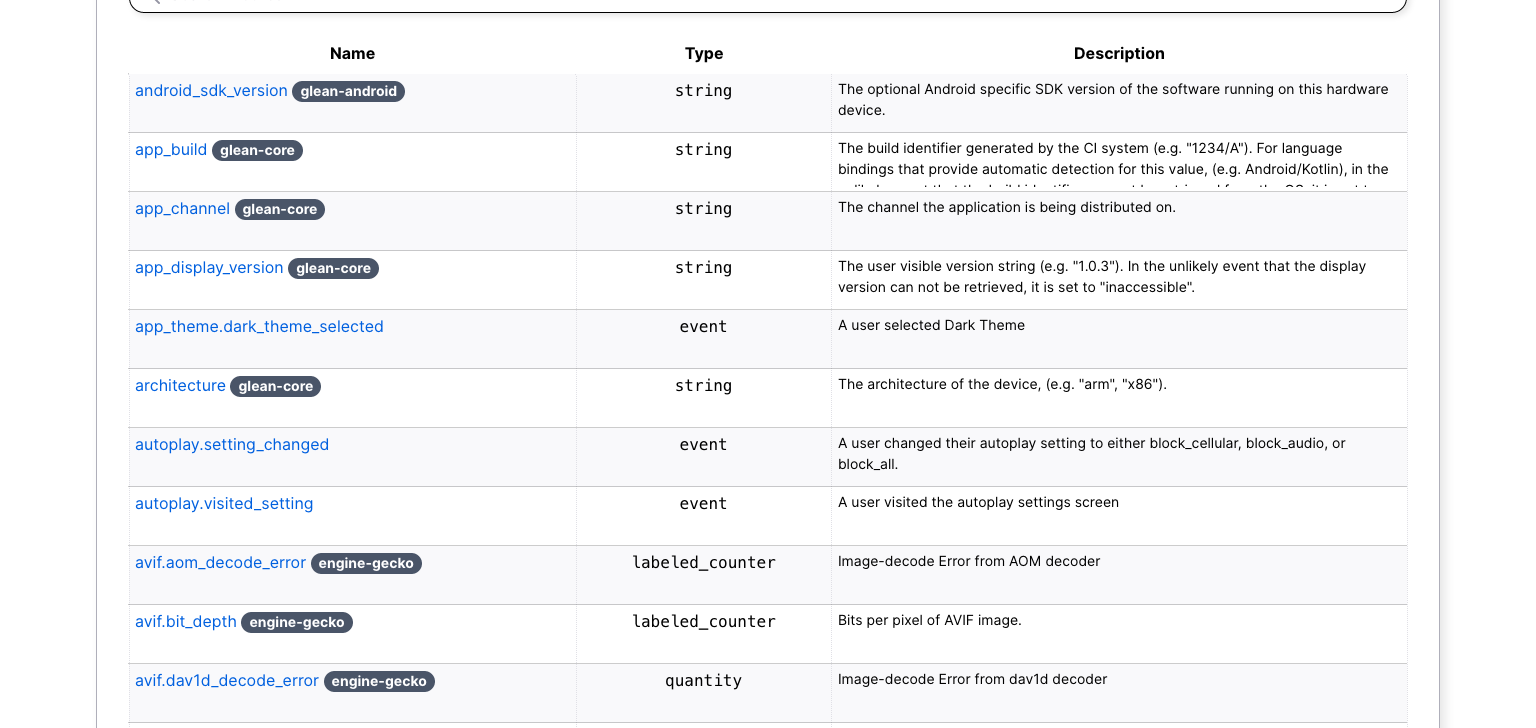Click the app_build description text cell
Screen dimensions: 1536x728
[1119, 162]
